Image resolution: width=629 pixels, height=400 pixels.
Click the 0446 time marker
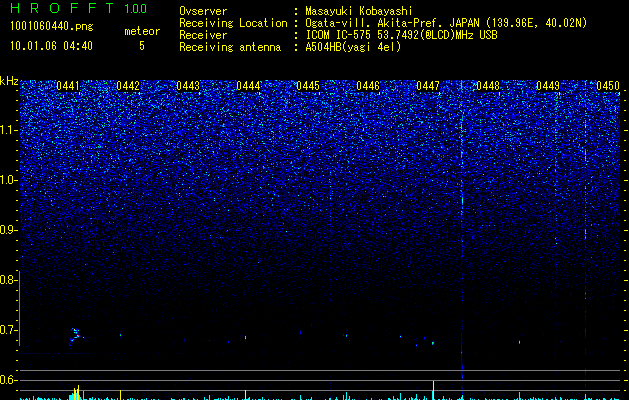coord(368,86)
